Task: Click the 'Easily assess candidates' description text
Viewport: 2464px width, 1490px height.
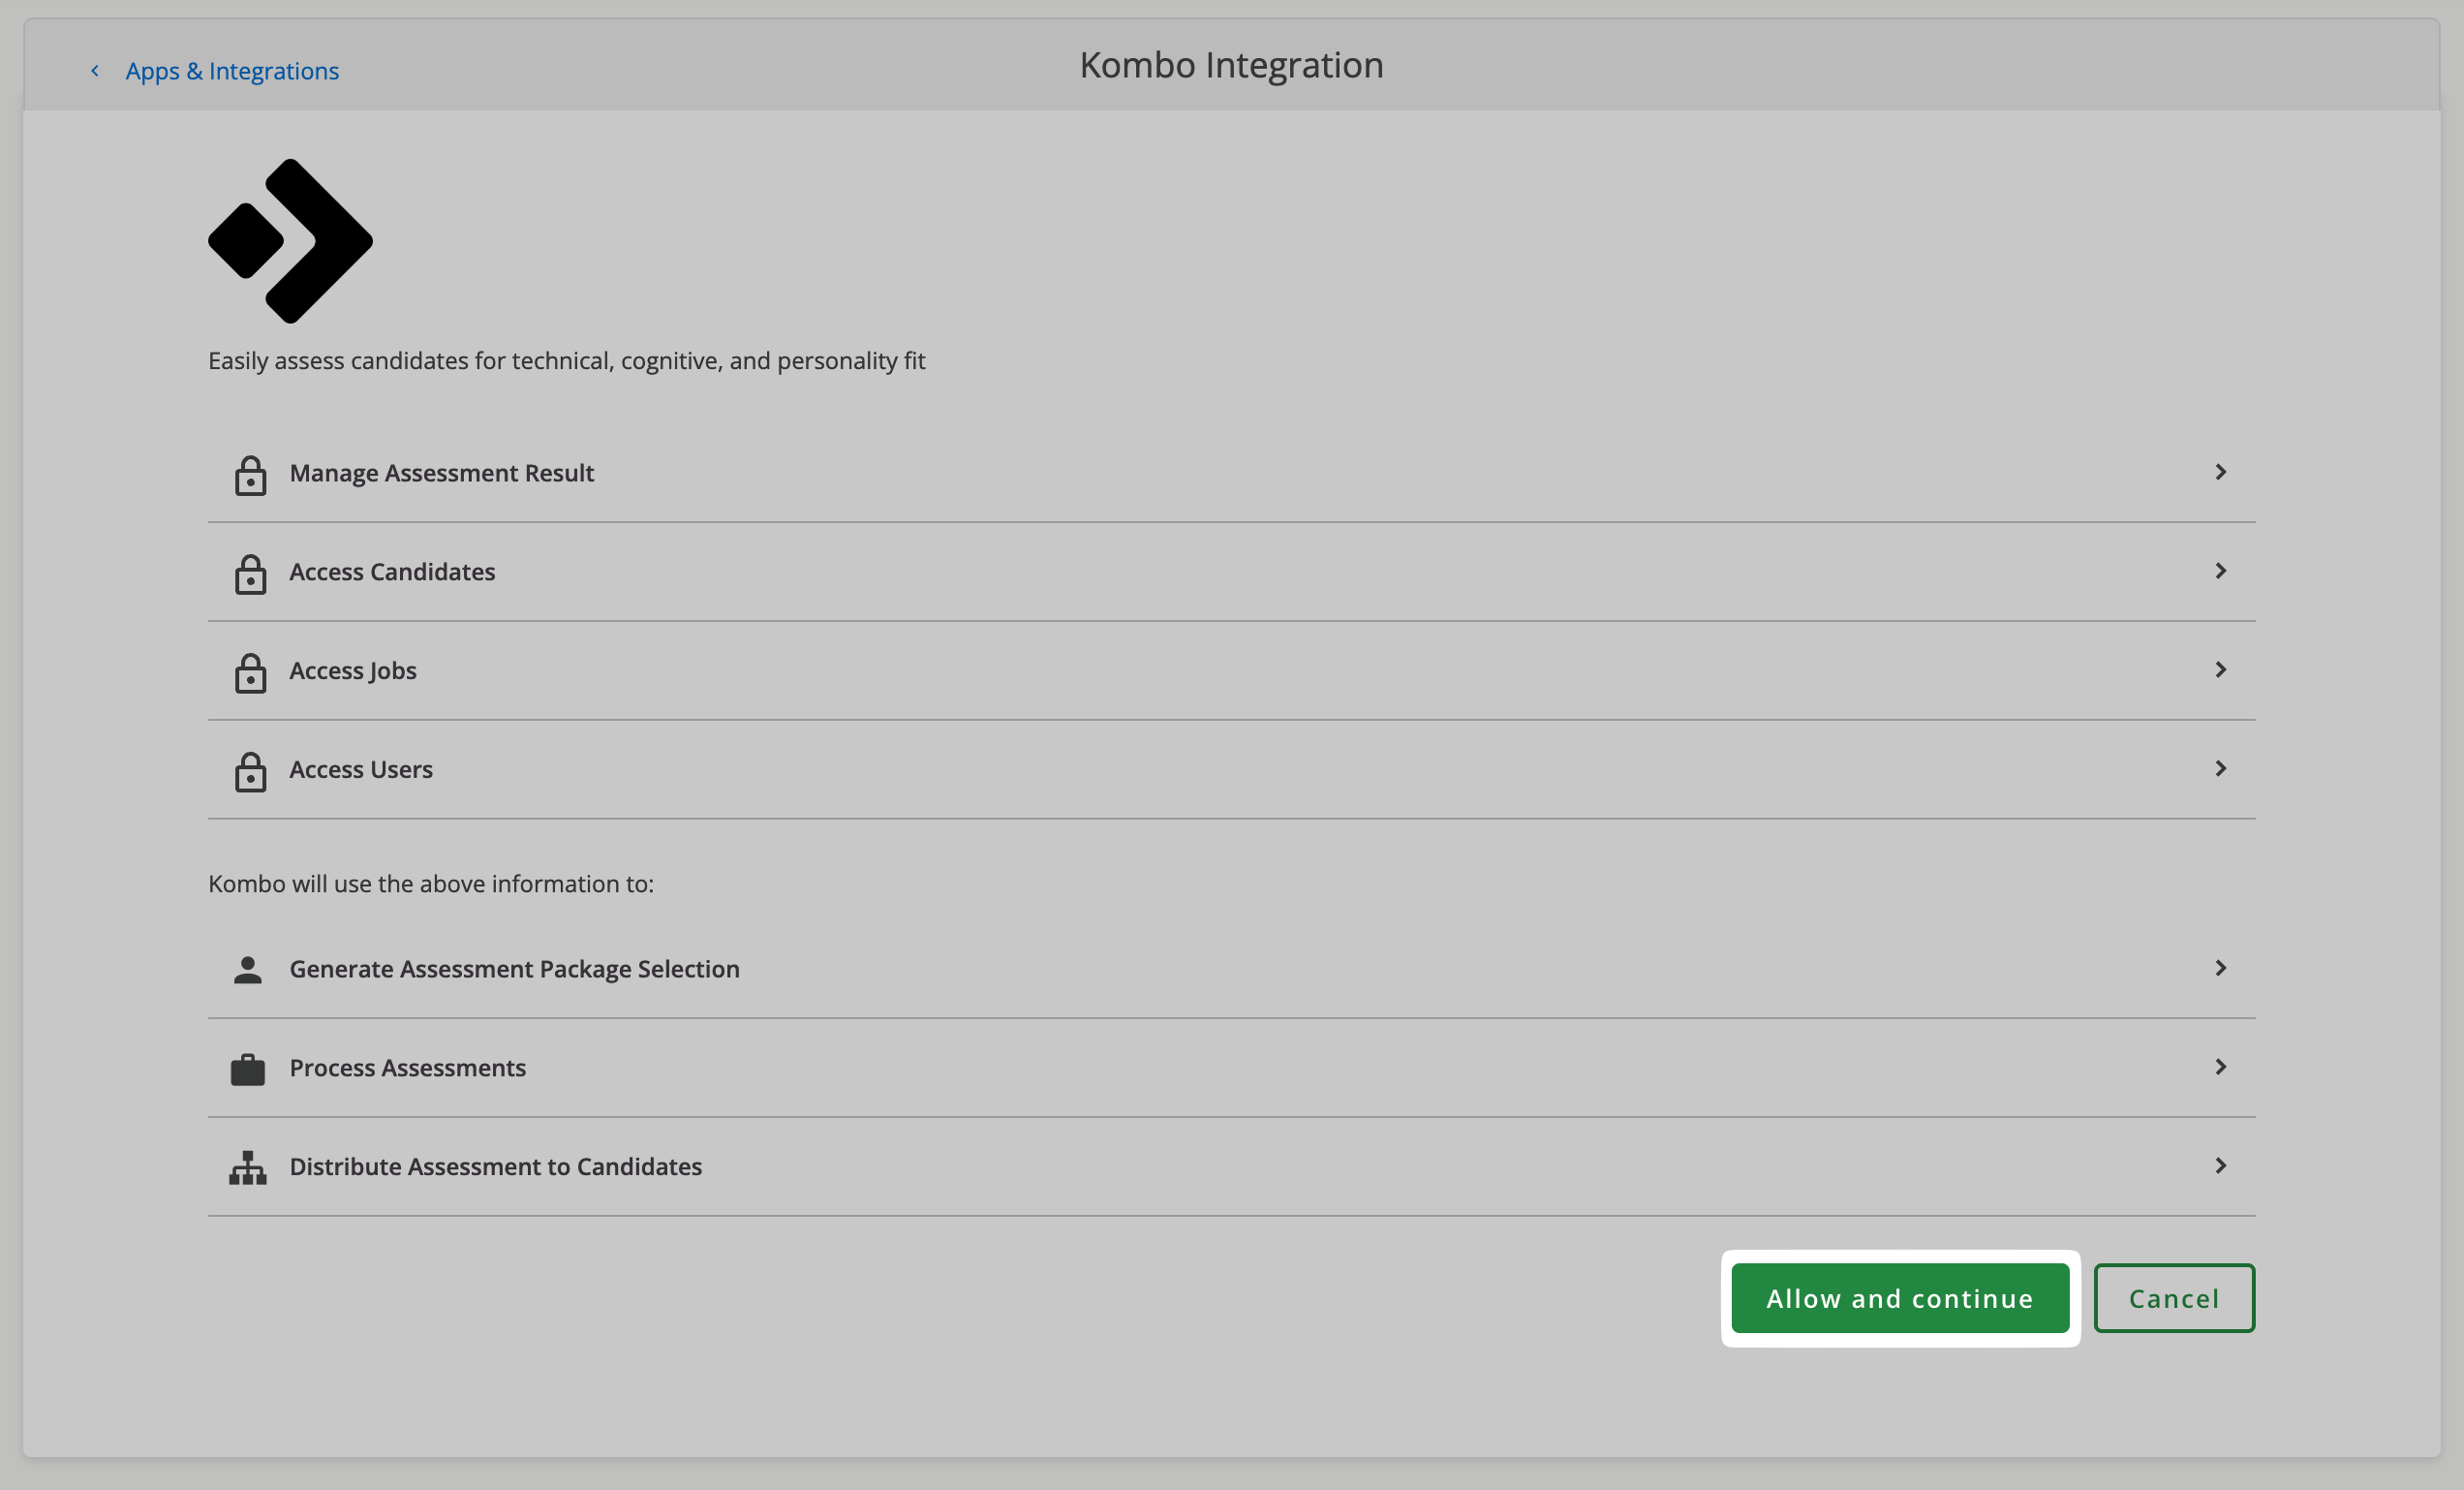Action: click(x=567, y=361)
